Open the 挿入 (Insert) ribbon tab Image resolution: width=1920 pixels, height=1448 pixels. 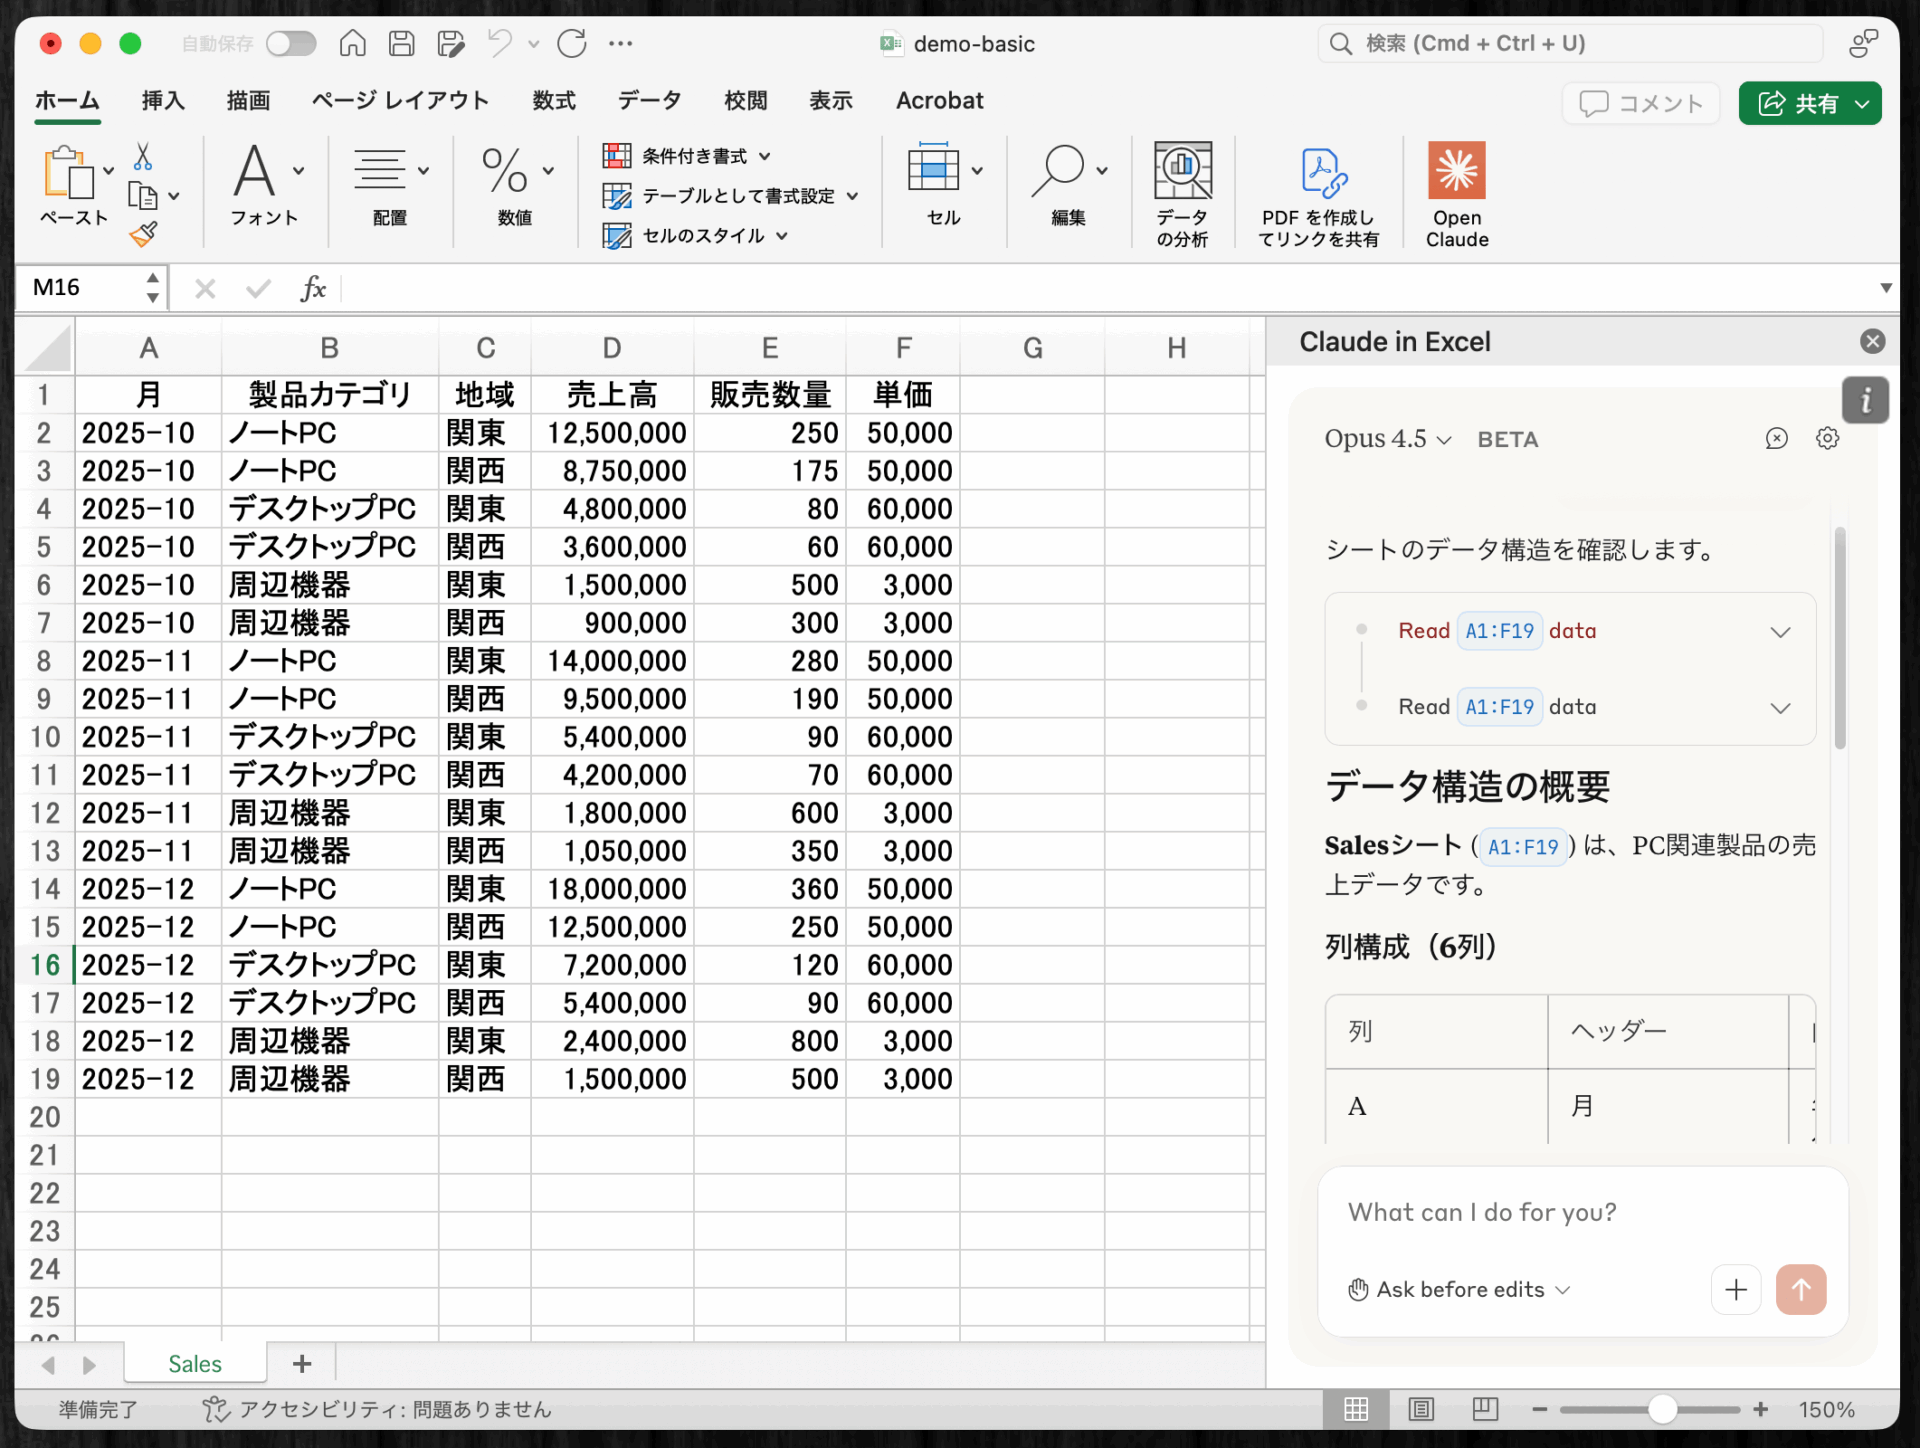(x=163, y=101)
